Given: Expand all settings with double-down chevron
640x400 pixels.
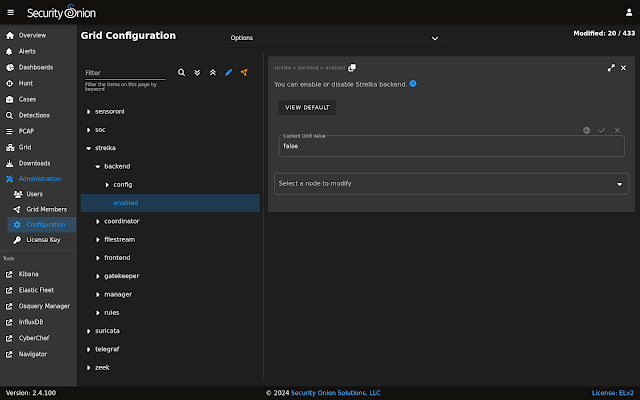Looking at the screenshot, I should click(197, 73).
